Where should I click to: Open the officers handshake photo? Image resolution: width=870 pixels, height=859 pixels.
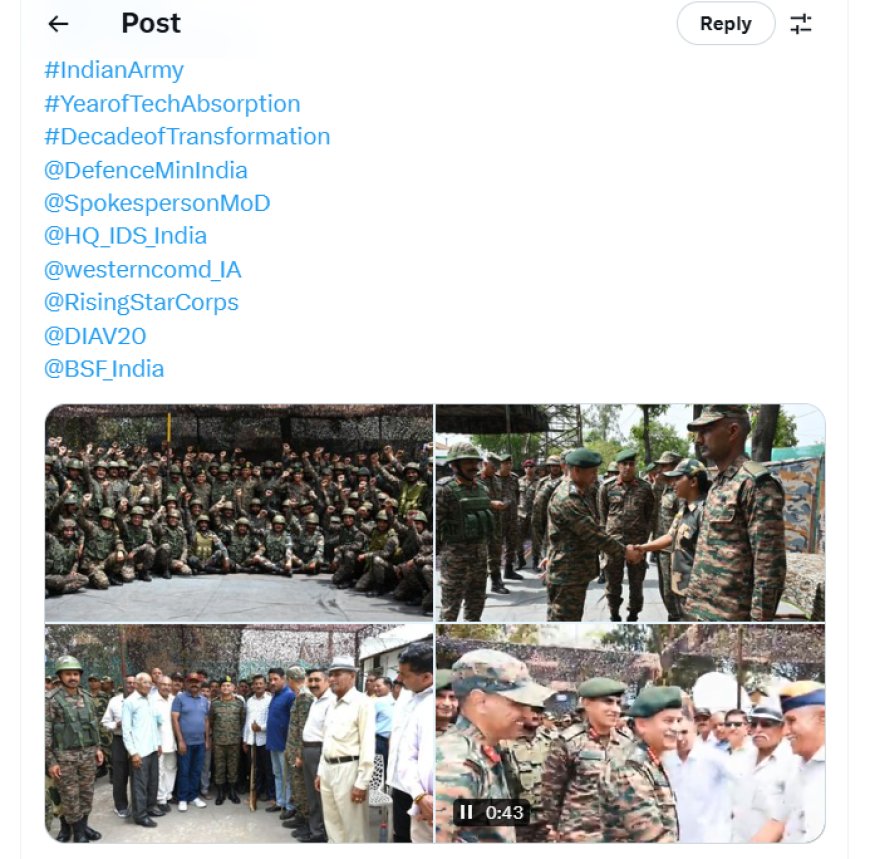pos(630,513)
